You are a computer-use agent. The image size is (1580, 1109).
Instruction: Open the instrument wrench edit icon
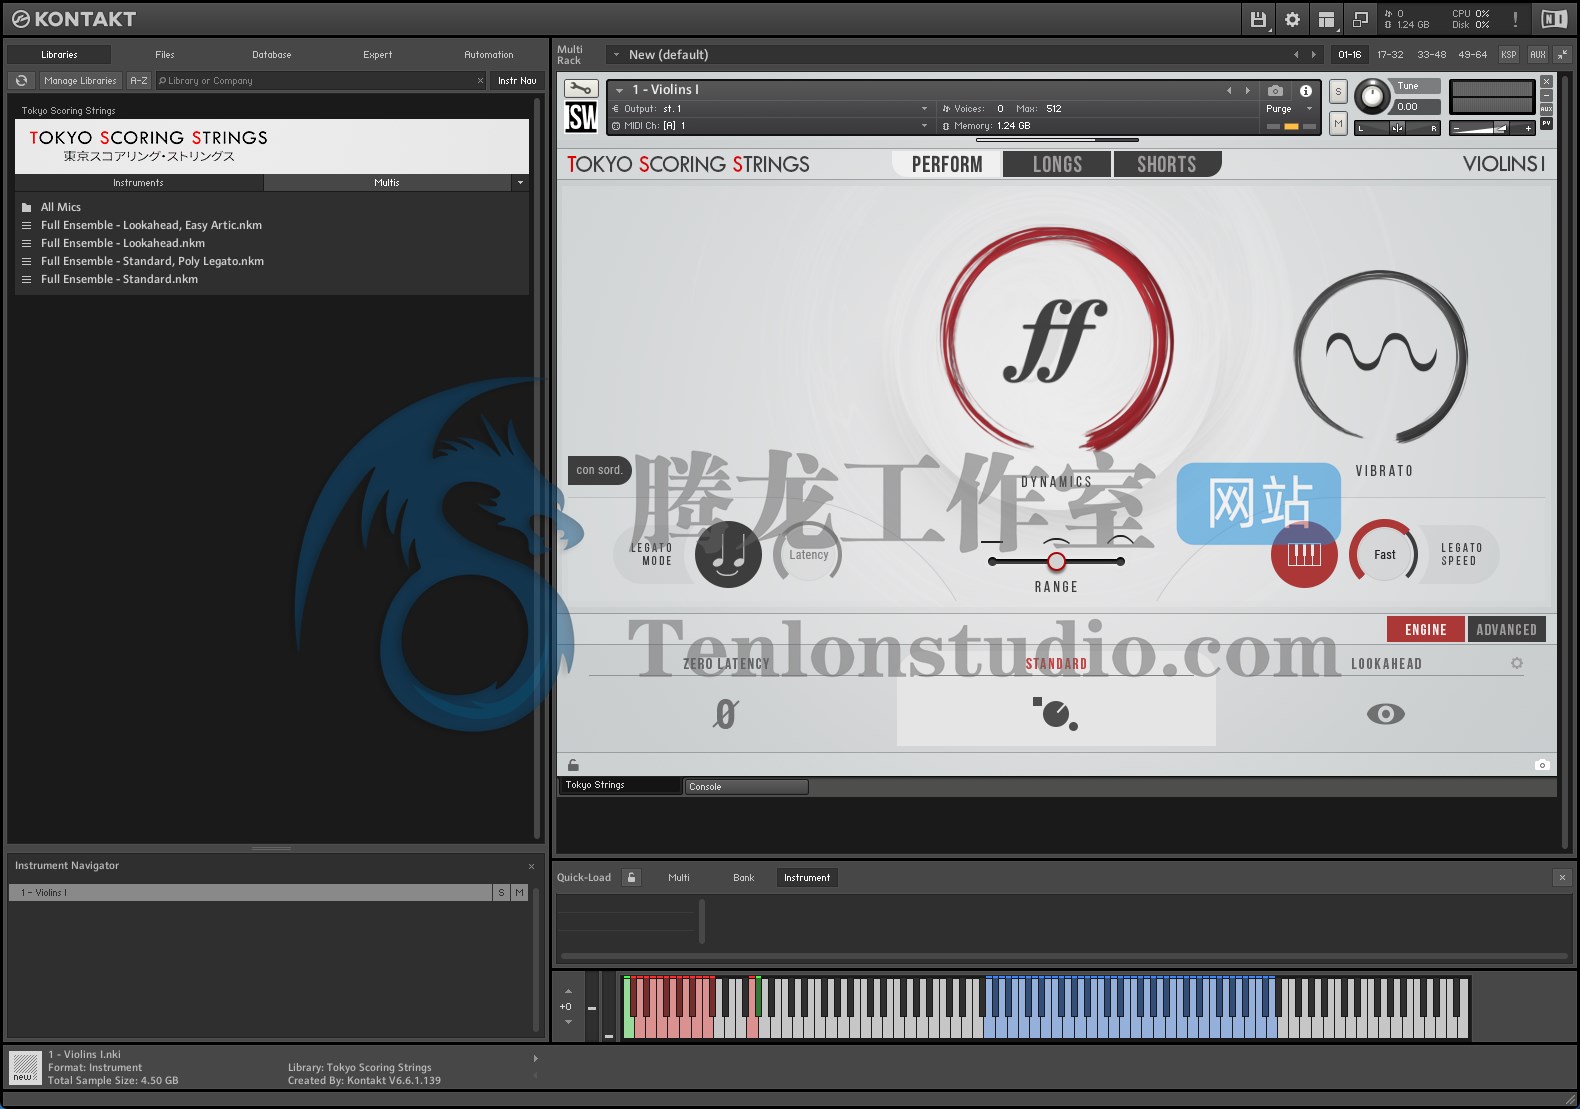click(581, 89)
